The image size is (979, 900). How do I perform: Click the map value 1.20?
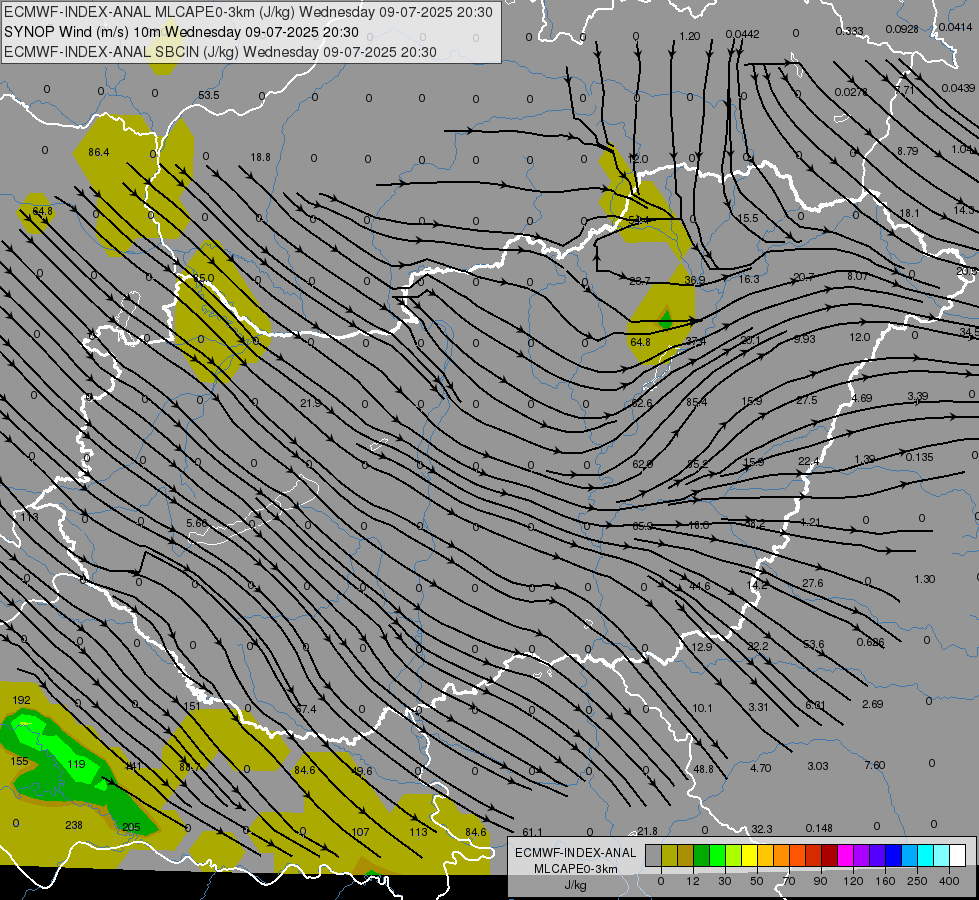point(689,36)
